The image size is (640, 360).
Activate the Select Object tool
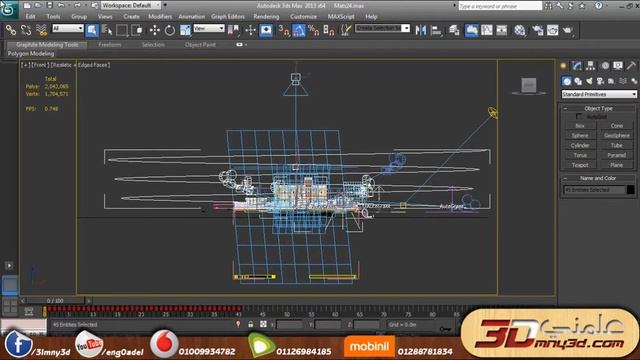[92, 30]
